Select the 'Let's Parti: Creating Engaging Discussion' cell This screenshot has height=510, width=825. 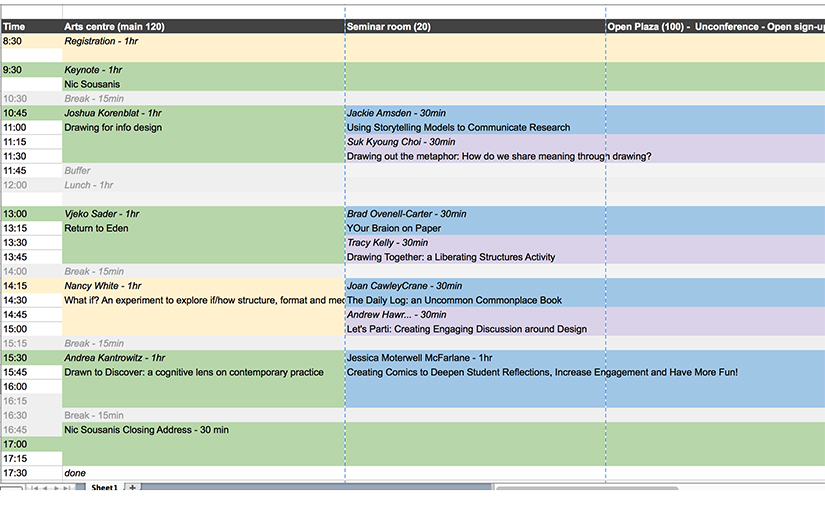tap(475, 329)
